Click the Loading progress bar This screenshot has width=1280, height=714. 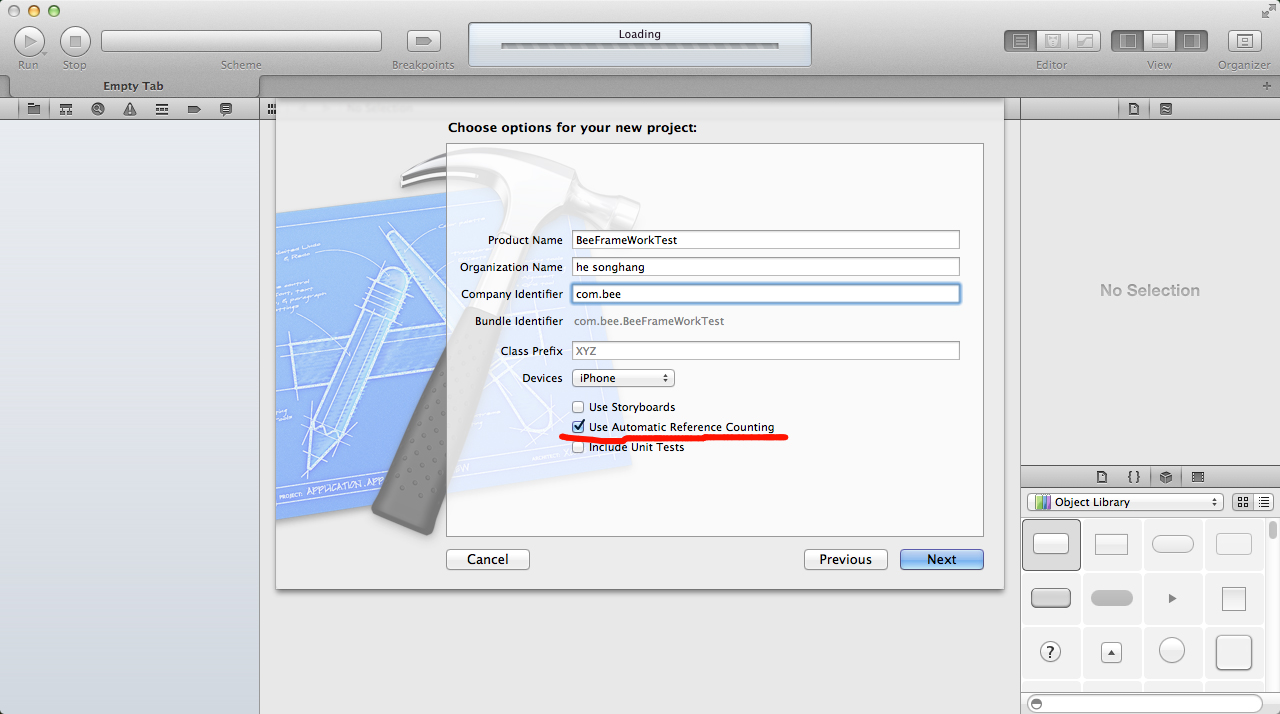click(640, 46)
